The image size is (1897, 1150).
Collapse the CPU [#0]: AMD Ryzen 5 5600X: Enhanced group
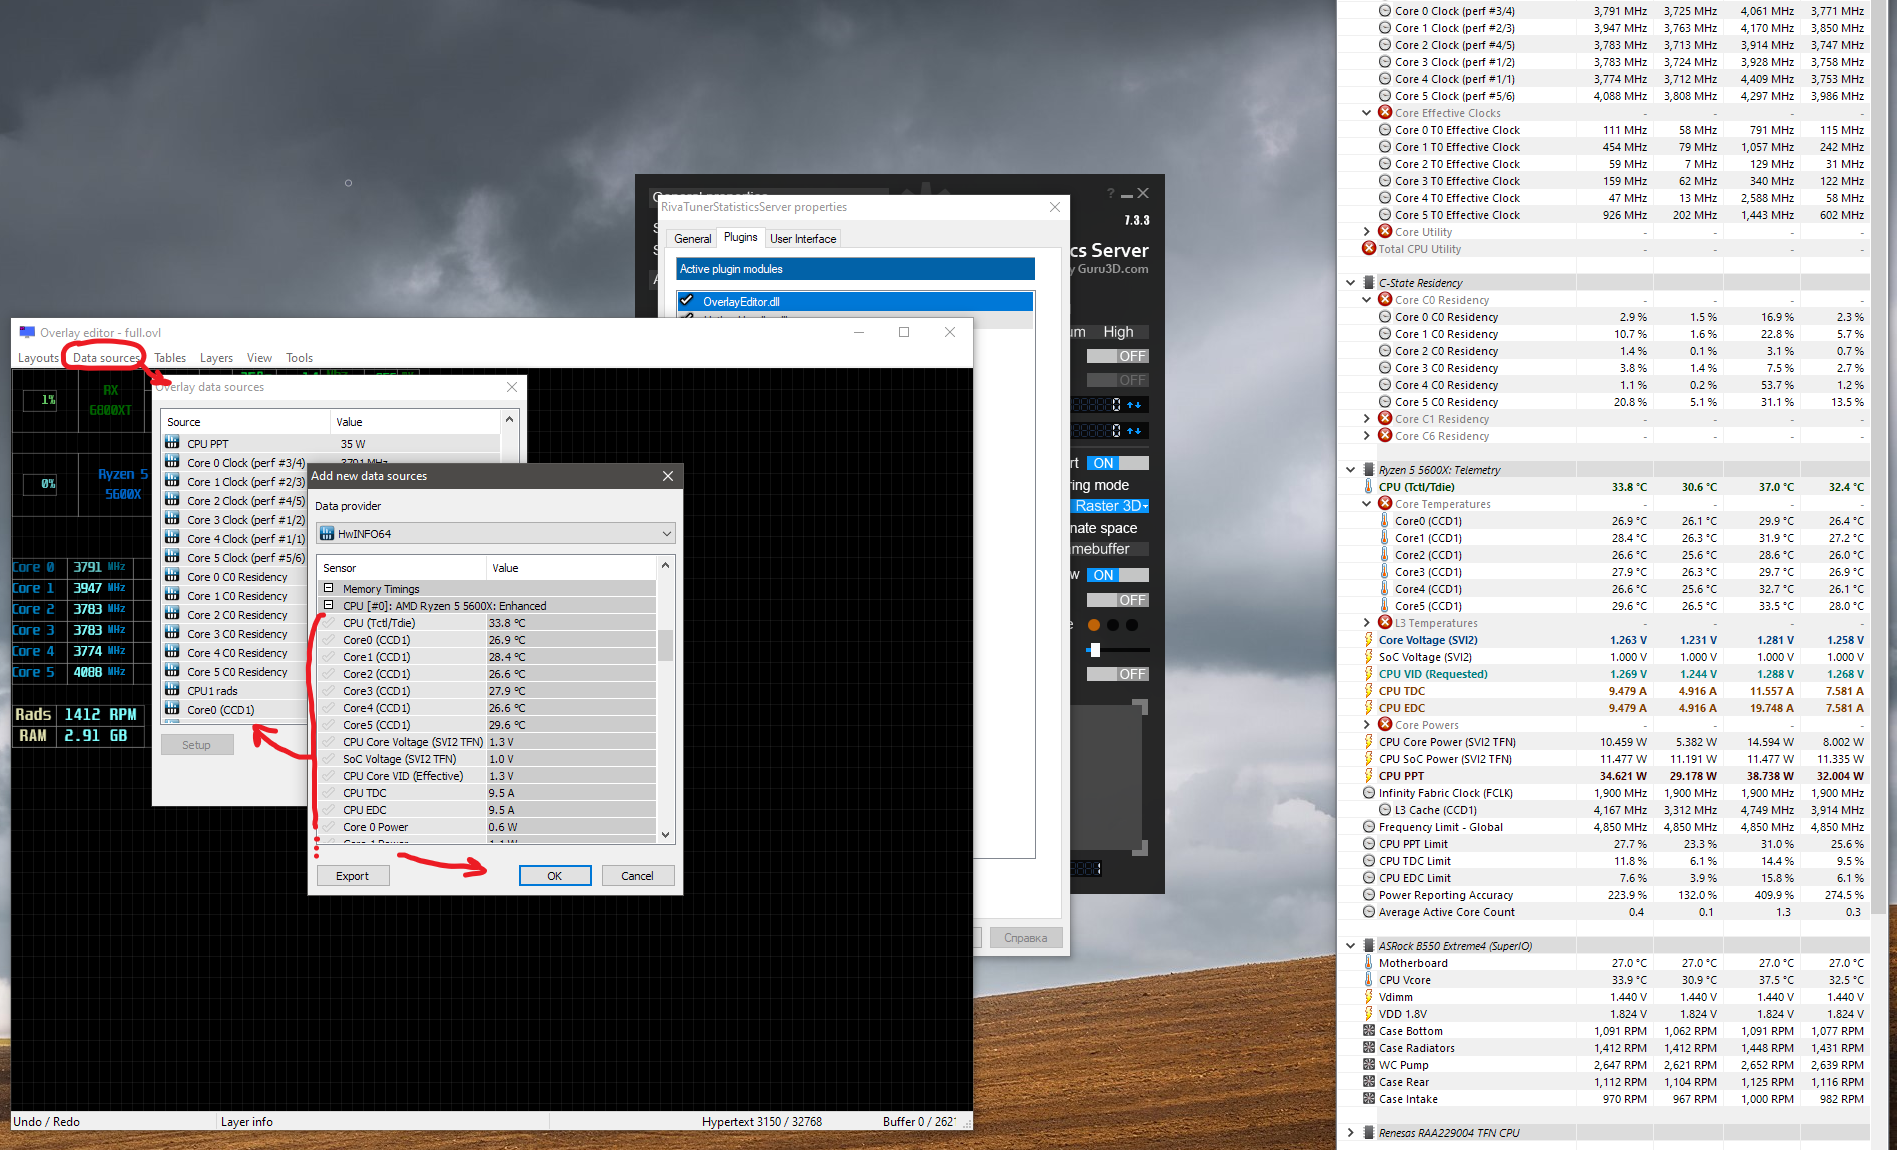tap(328, 606)
